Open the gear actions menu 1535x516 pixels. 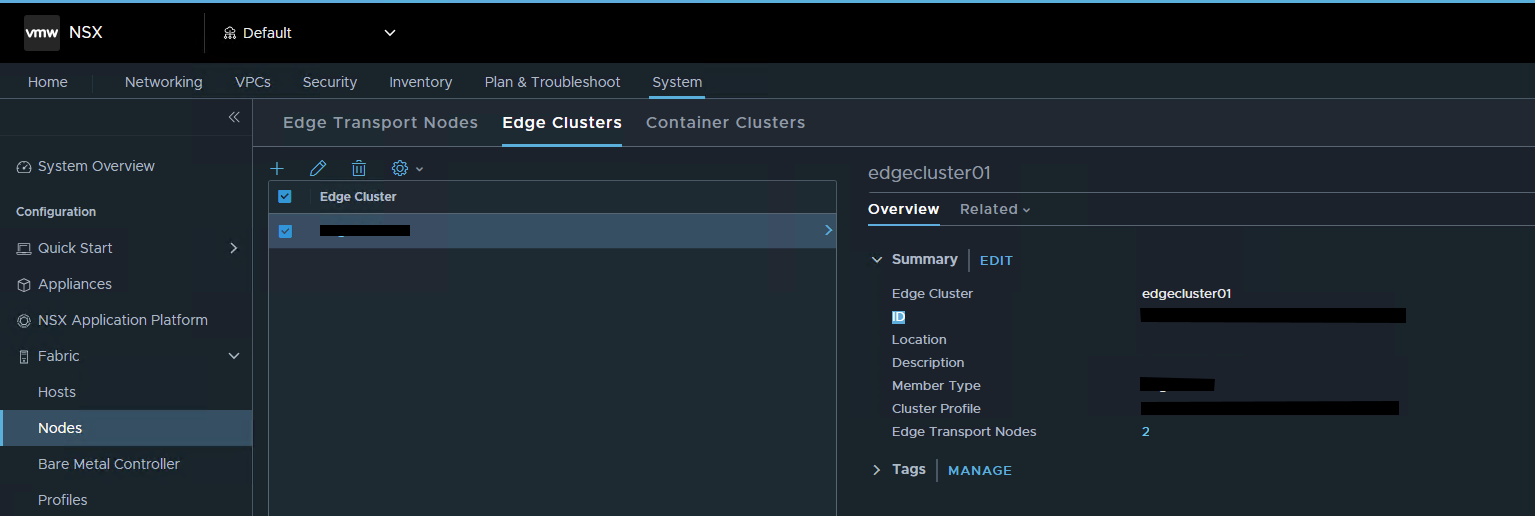pos(406,168)
